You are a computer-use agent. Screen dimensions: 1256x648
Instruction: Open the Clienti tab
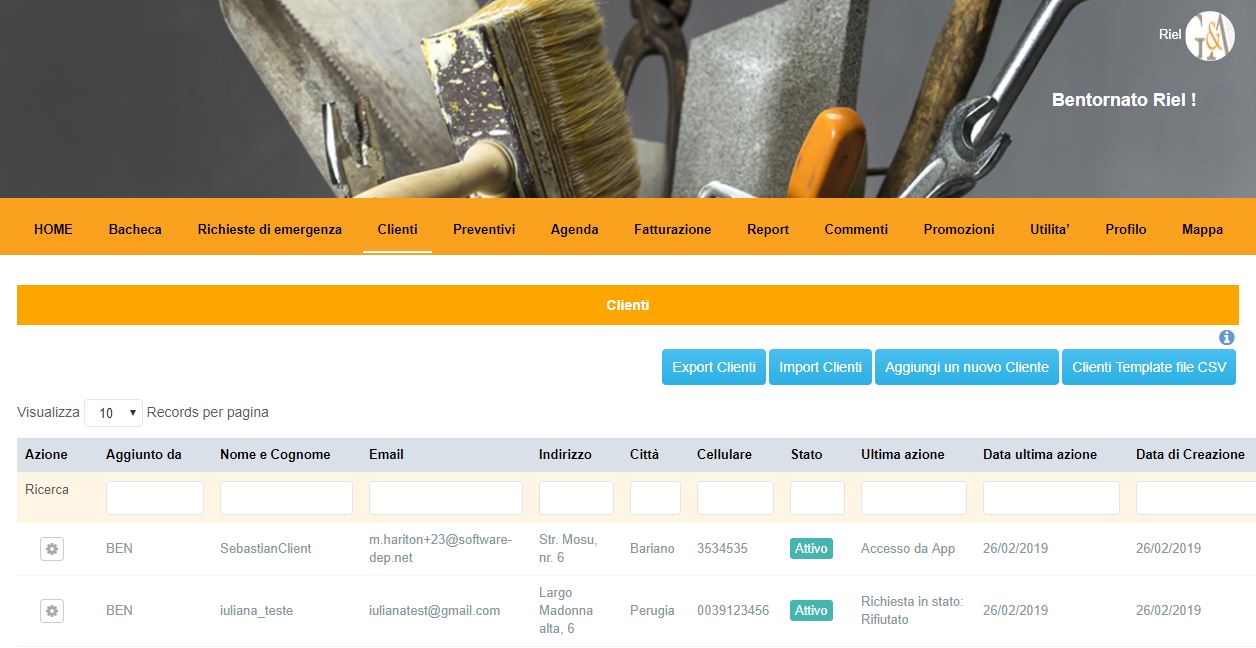point(397,229)
